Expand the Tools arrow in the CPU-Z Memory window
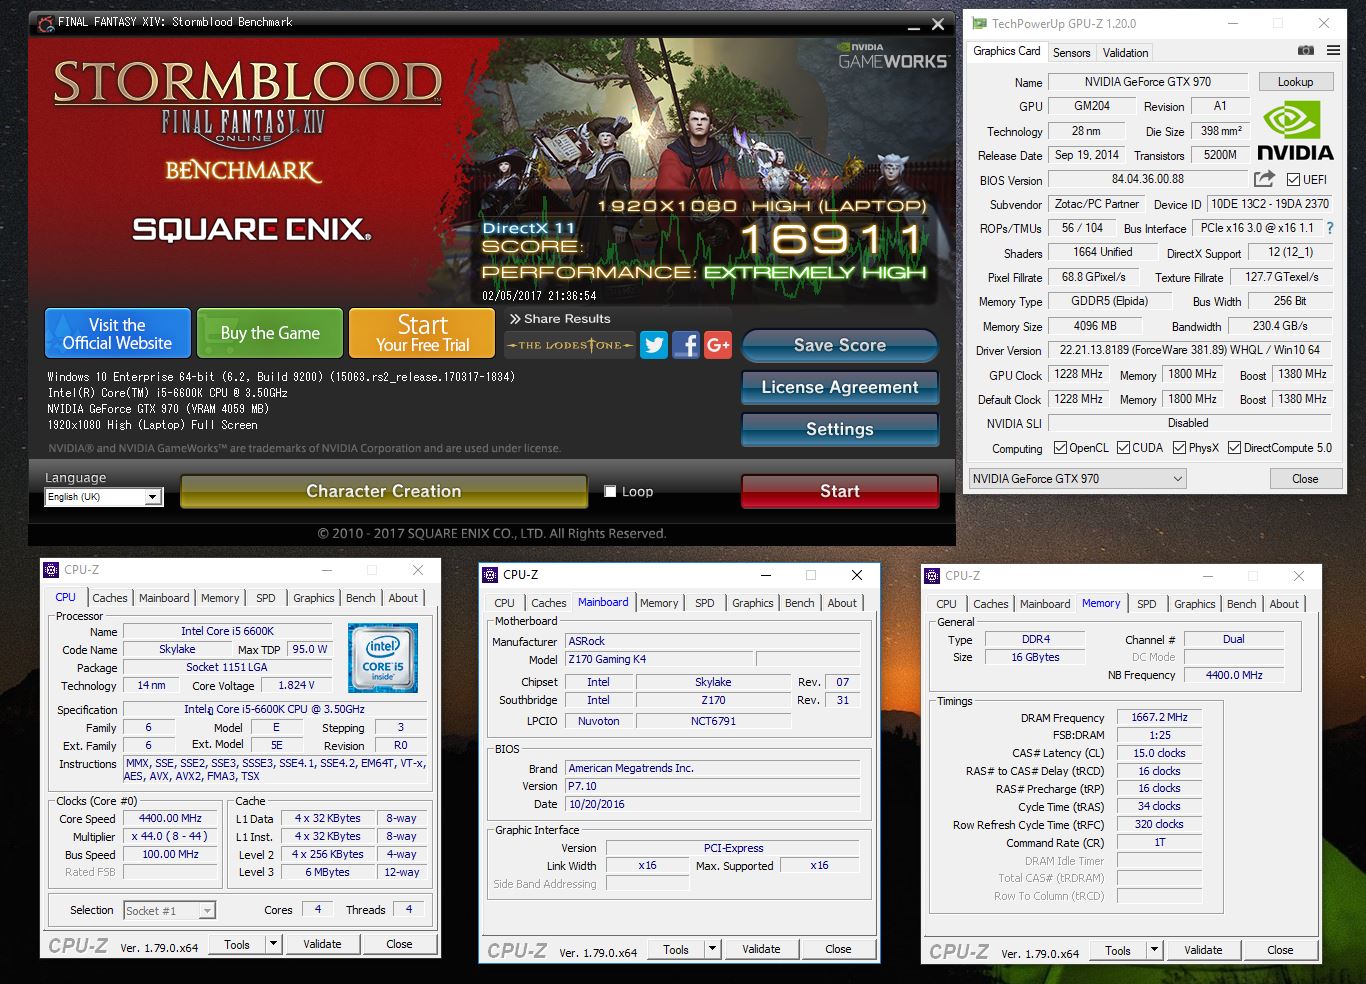Viewport: 1366px width, 984px height. tap(1154, 950)
